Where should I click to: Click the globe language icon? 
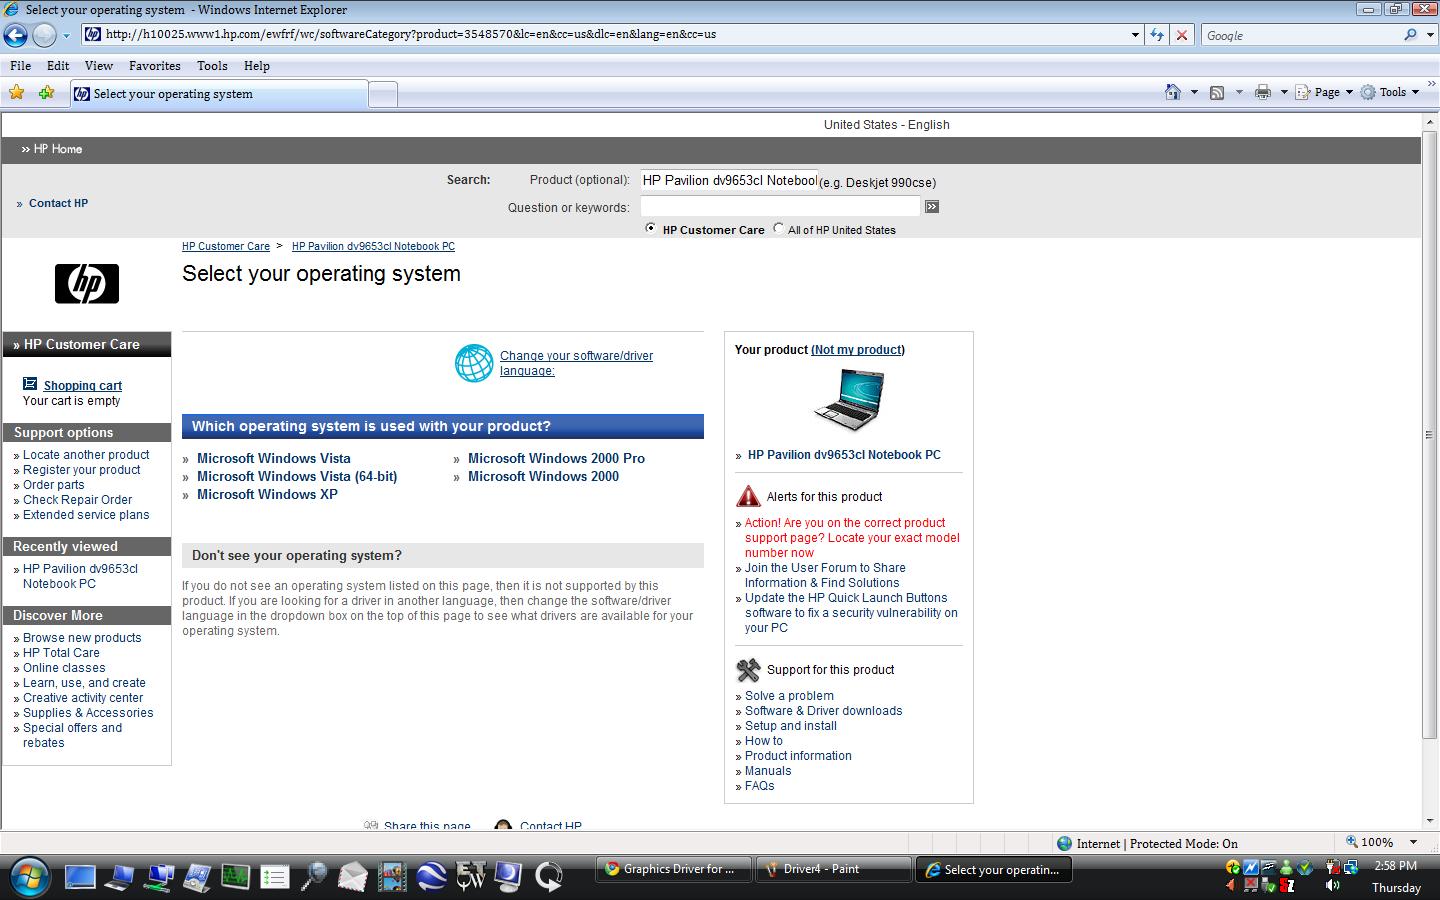[x=474, y=363]
